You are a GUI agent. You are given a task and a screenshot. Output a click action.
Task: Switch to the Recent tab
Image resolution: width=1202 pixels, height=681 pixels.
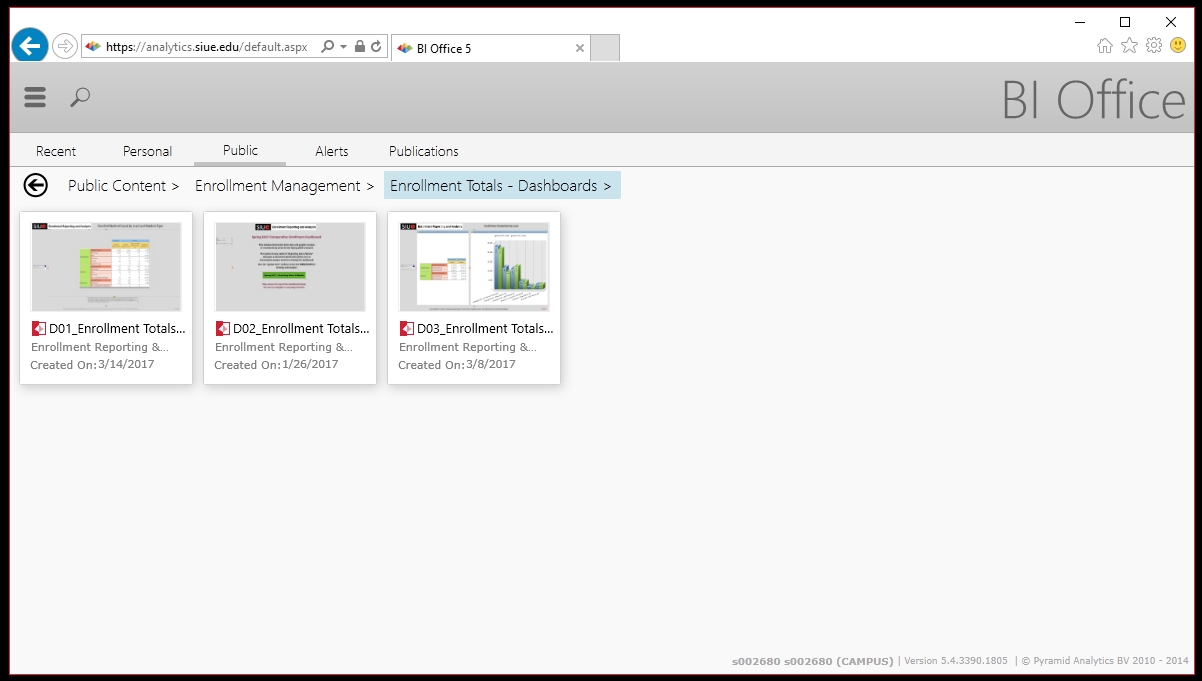56,151
